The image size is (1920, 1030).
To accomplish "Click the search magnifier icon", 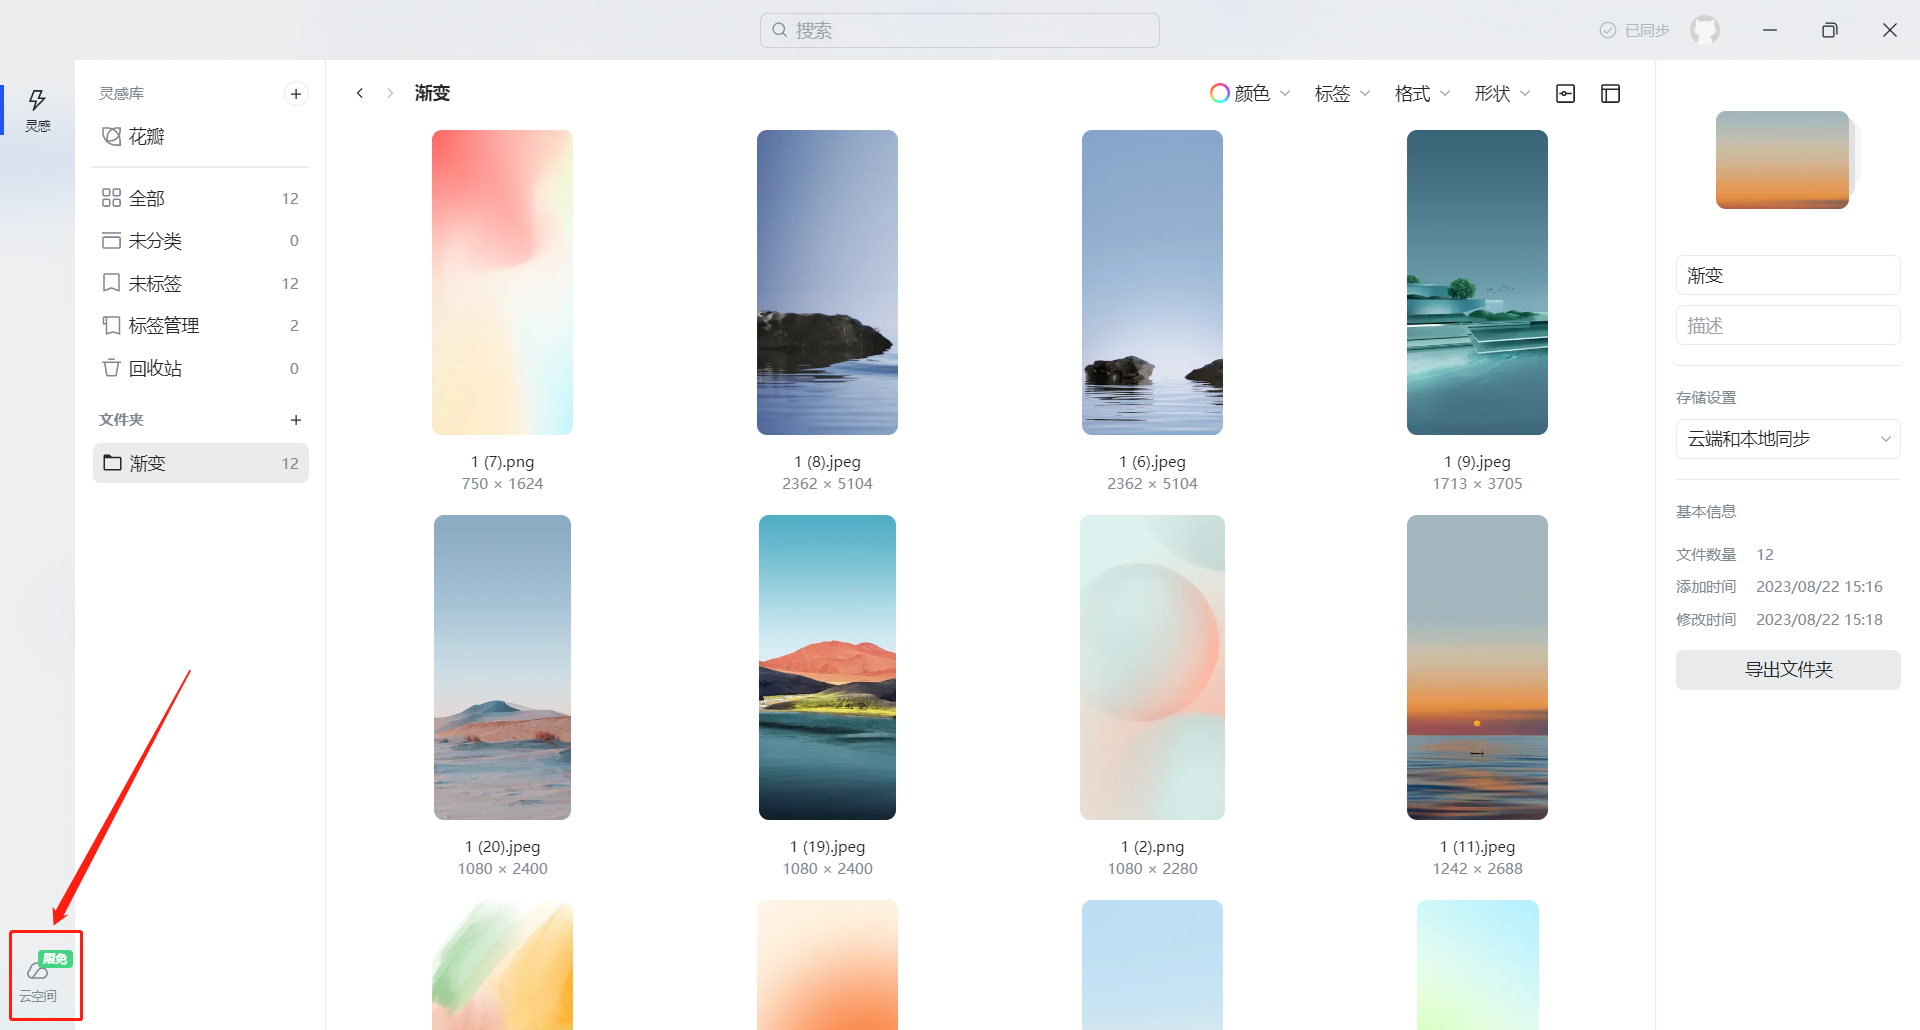I will [780, 30].
